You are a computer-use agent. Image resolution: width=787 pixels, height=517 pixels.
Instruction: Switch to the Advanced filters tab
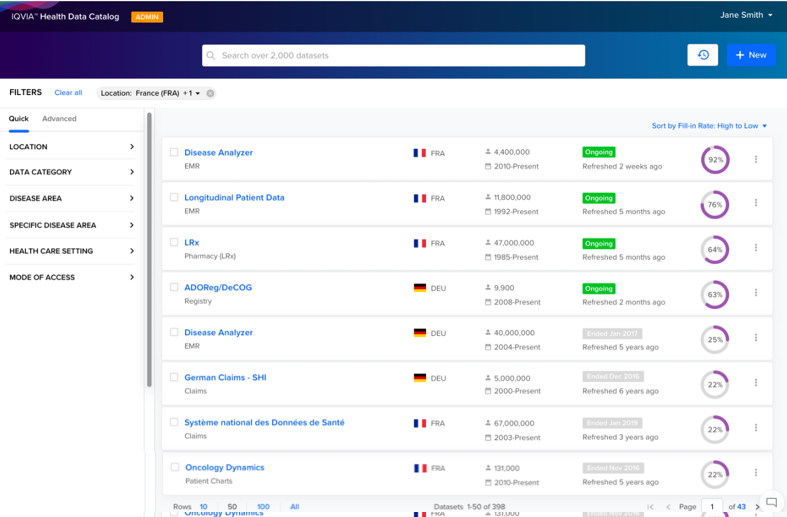[x=59, y=118]
